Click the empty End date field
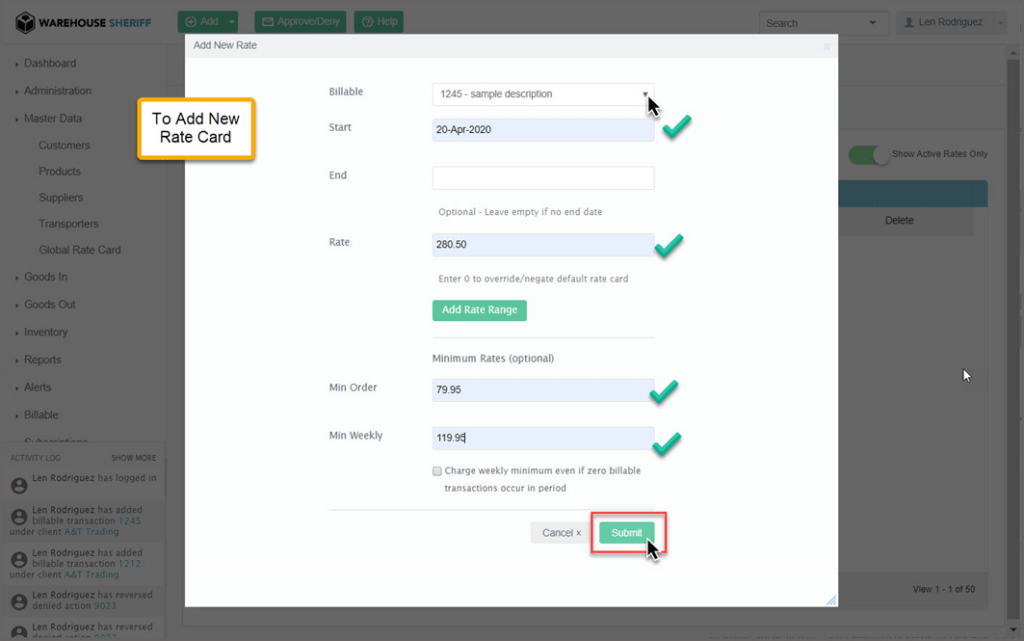This screenshot has height=641, width=1024. coord(543,178)
